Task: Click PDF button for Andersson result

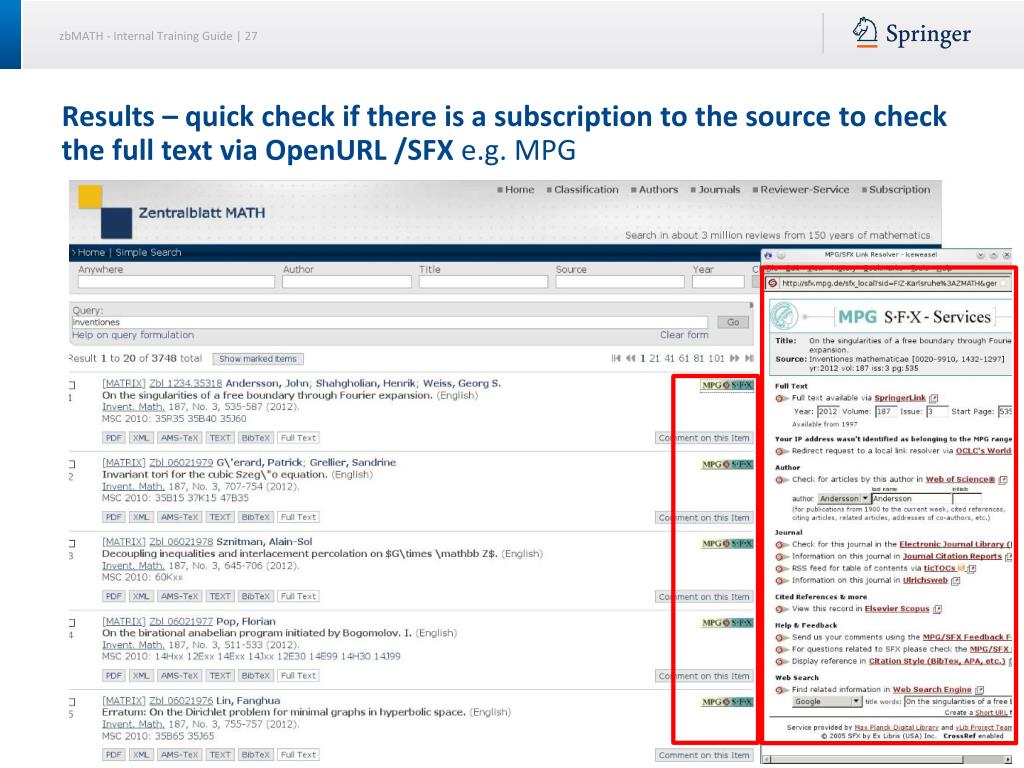Action: tap(114, 438)
